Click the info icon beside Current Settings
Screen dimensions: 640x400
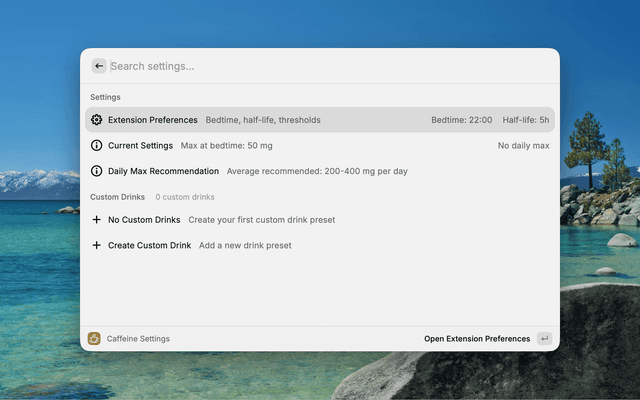click(x=96, y=146)
